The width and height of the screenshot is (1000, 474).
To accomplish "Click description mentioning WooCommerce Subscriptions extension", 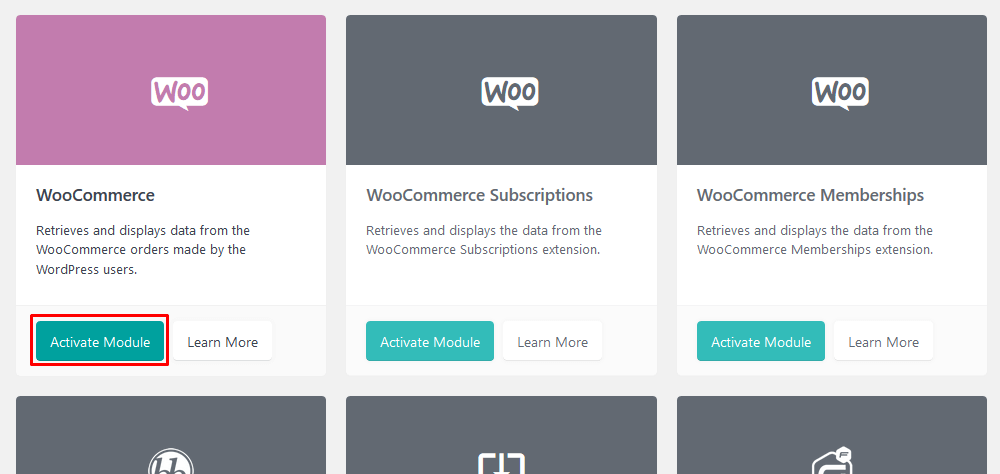I will pos(484,240).
